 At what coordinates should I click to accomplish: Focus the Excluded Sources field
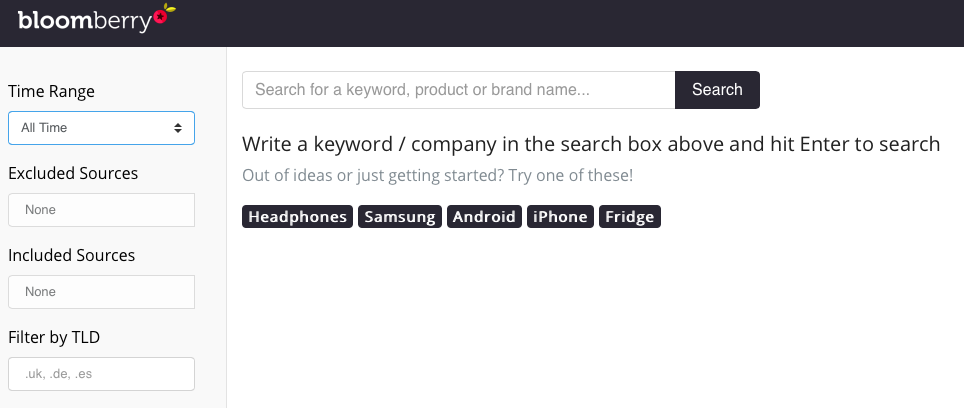(x=101, y=210)
